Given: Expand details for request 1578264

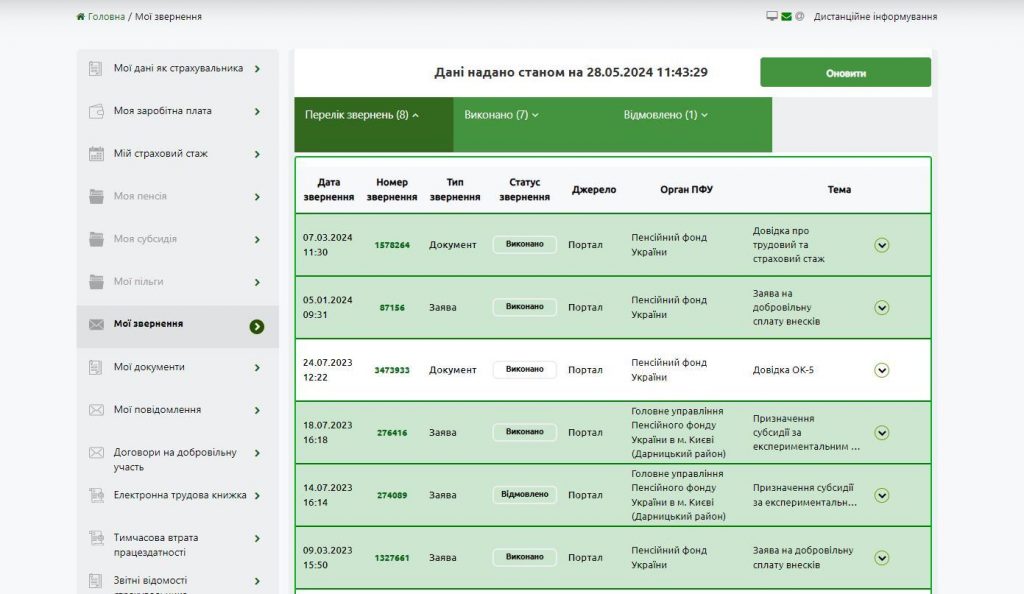Looking at the screenshot, I should coord(881,245).
